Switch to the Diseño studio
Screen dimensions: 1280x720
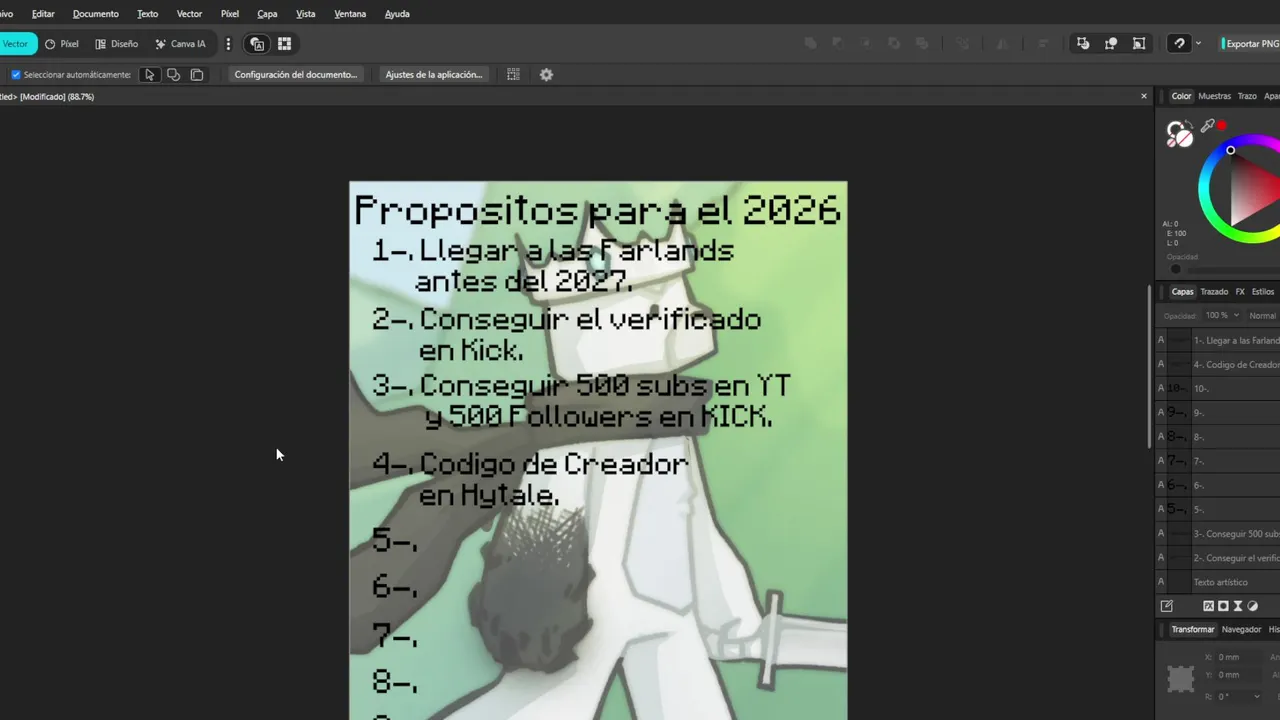tap(117, 44)
